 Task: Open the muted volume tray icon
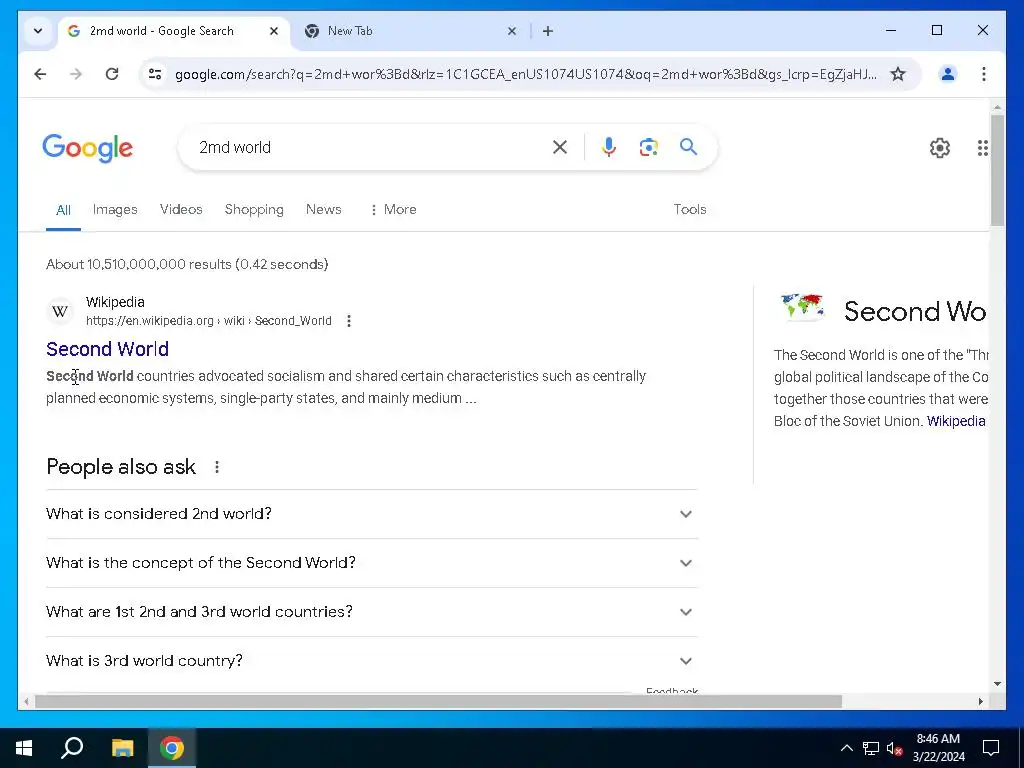coord(894,748)
